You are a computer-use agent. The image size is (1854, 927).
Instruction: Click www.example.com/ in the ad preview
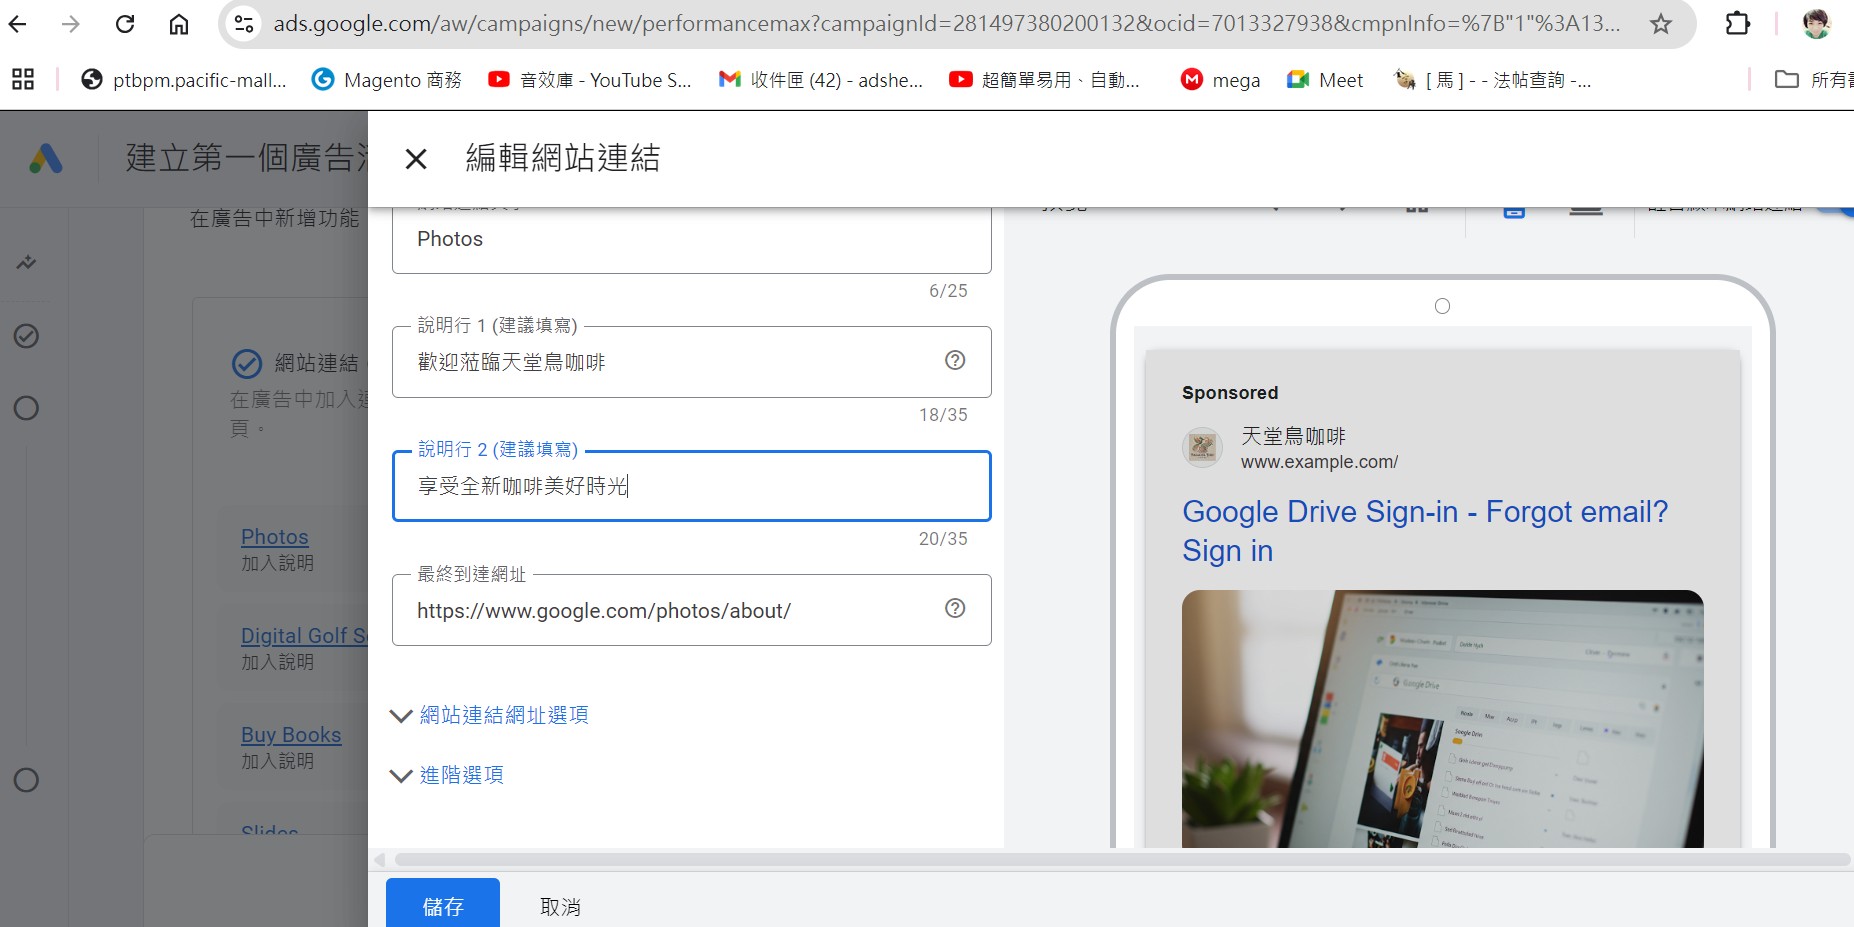pos(1319,462)
